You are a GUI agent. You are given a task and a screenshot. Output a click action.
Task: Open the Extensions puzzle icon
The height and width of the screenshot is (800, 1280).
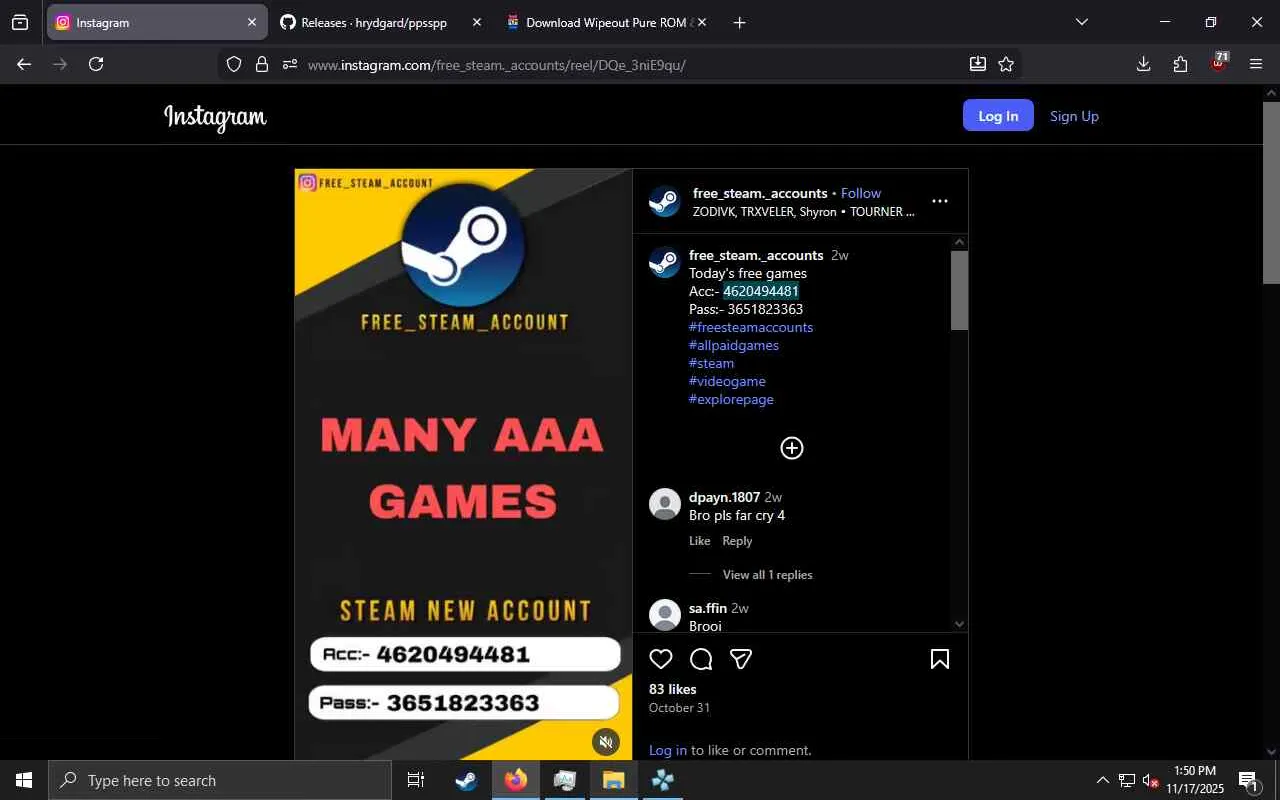click(x=1181, y=64)
